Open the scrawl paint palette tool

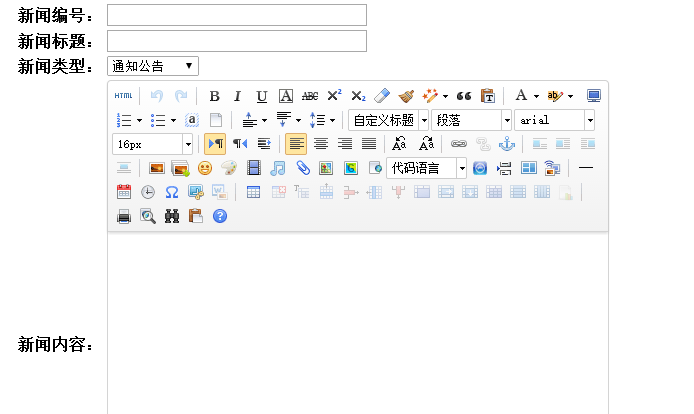[x=229, y=168]
